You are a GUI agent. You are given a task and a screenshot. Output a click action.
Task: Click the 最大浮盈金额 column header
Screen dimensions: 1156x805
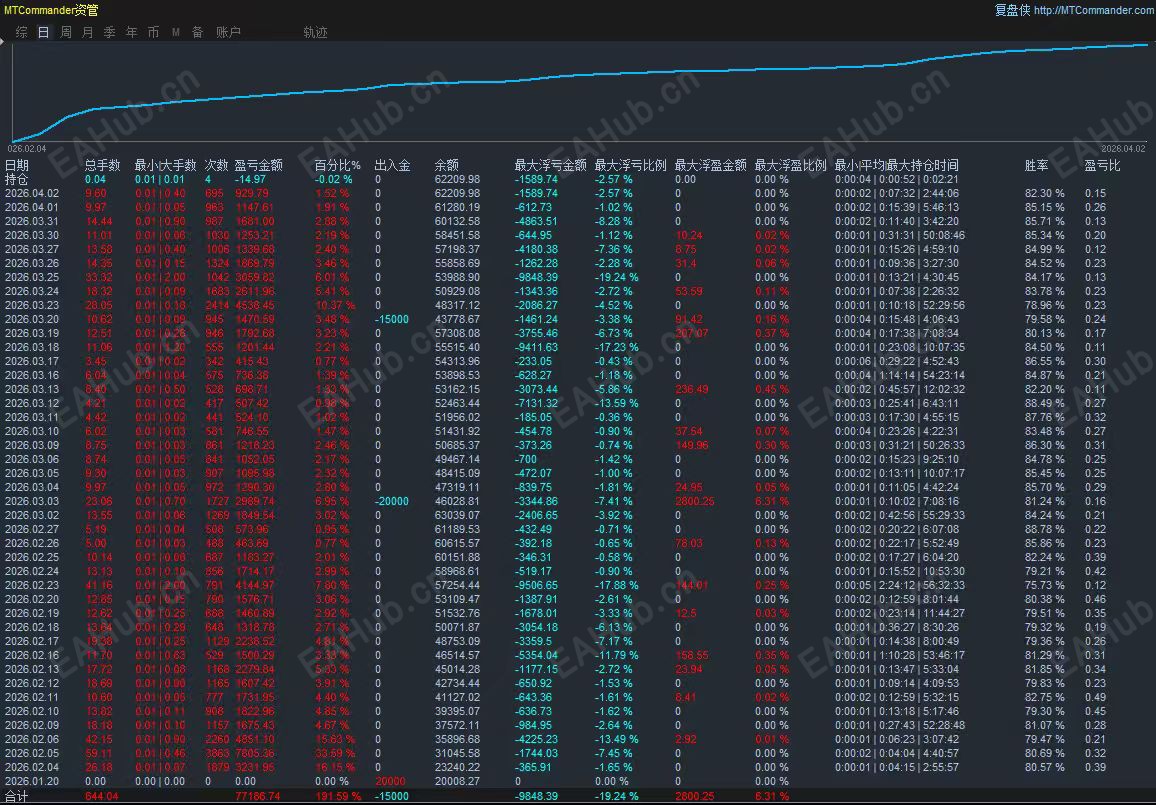(x=711, y=165)
